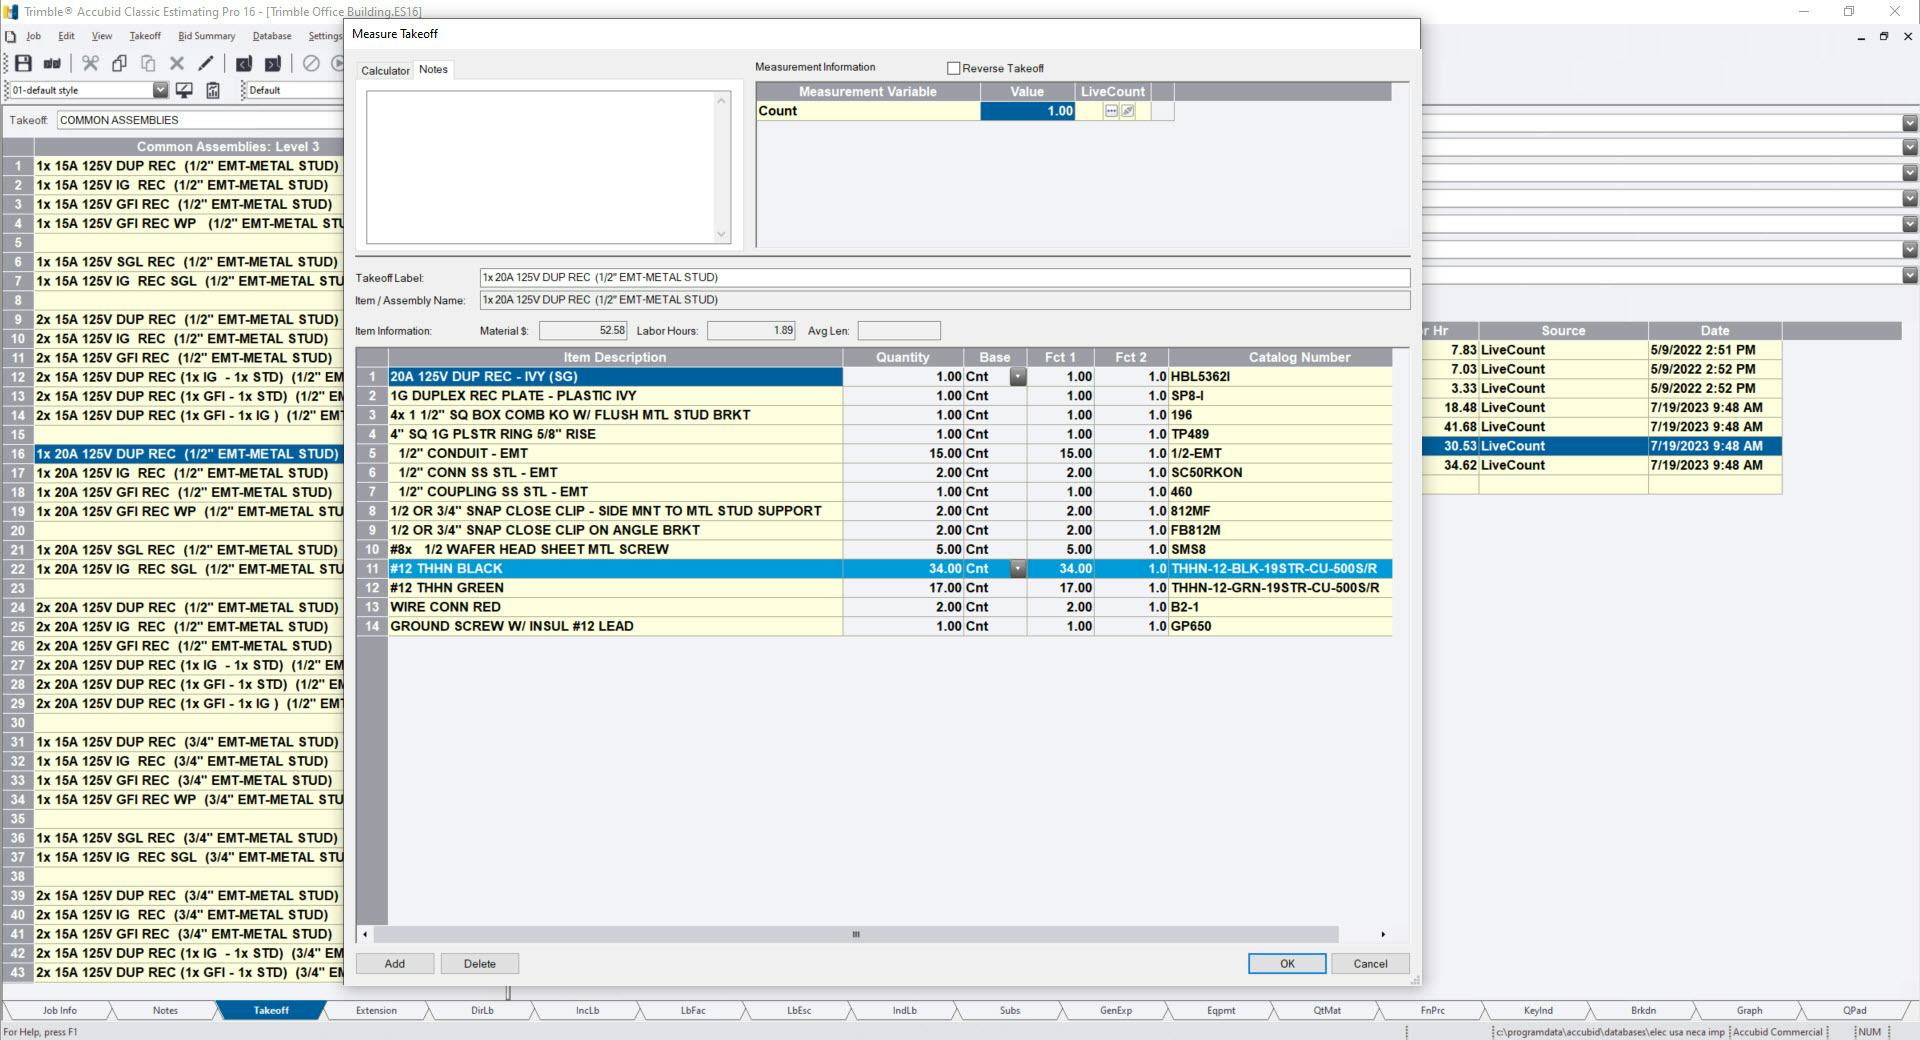Select the Edit pencil icon

click(x=206, y=63)
